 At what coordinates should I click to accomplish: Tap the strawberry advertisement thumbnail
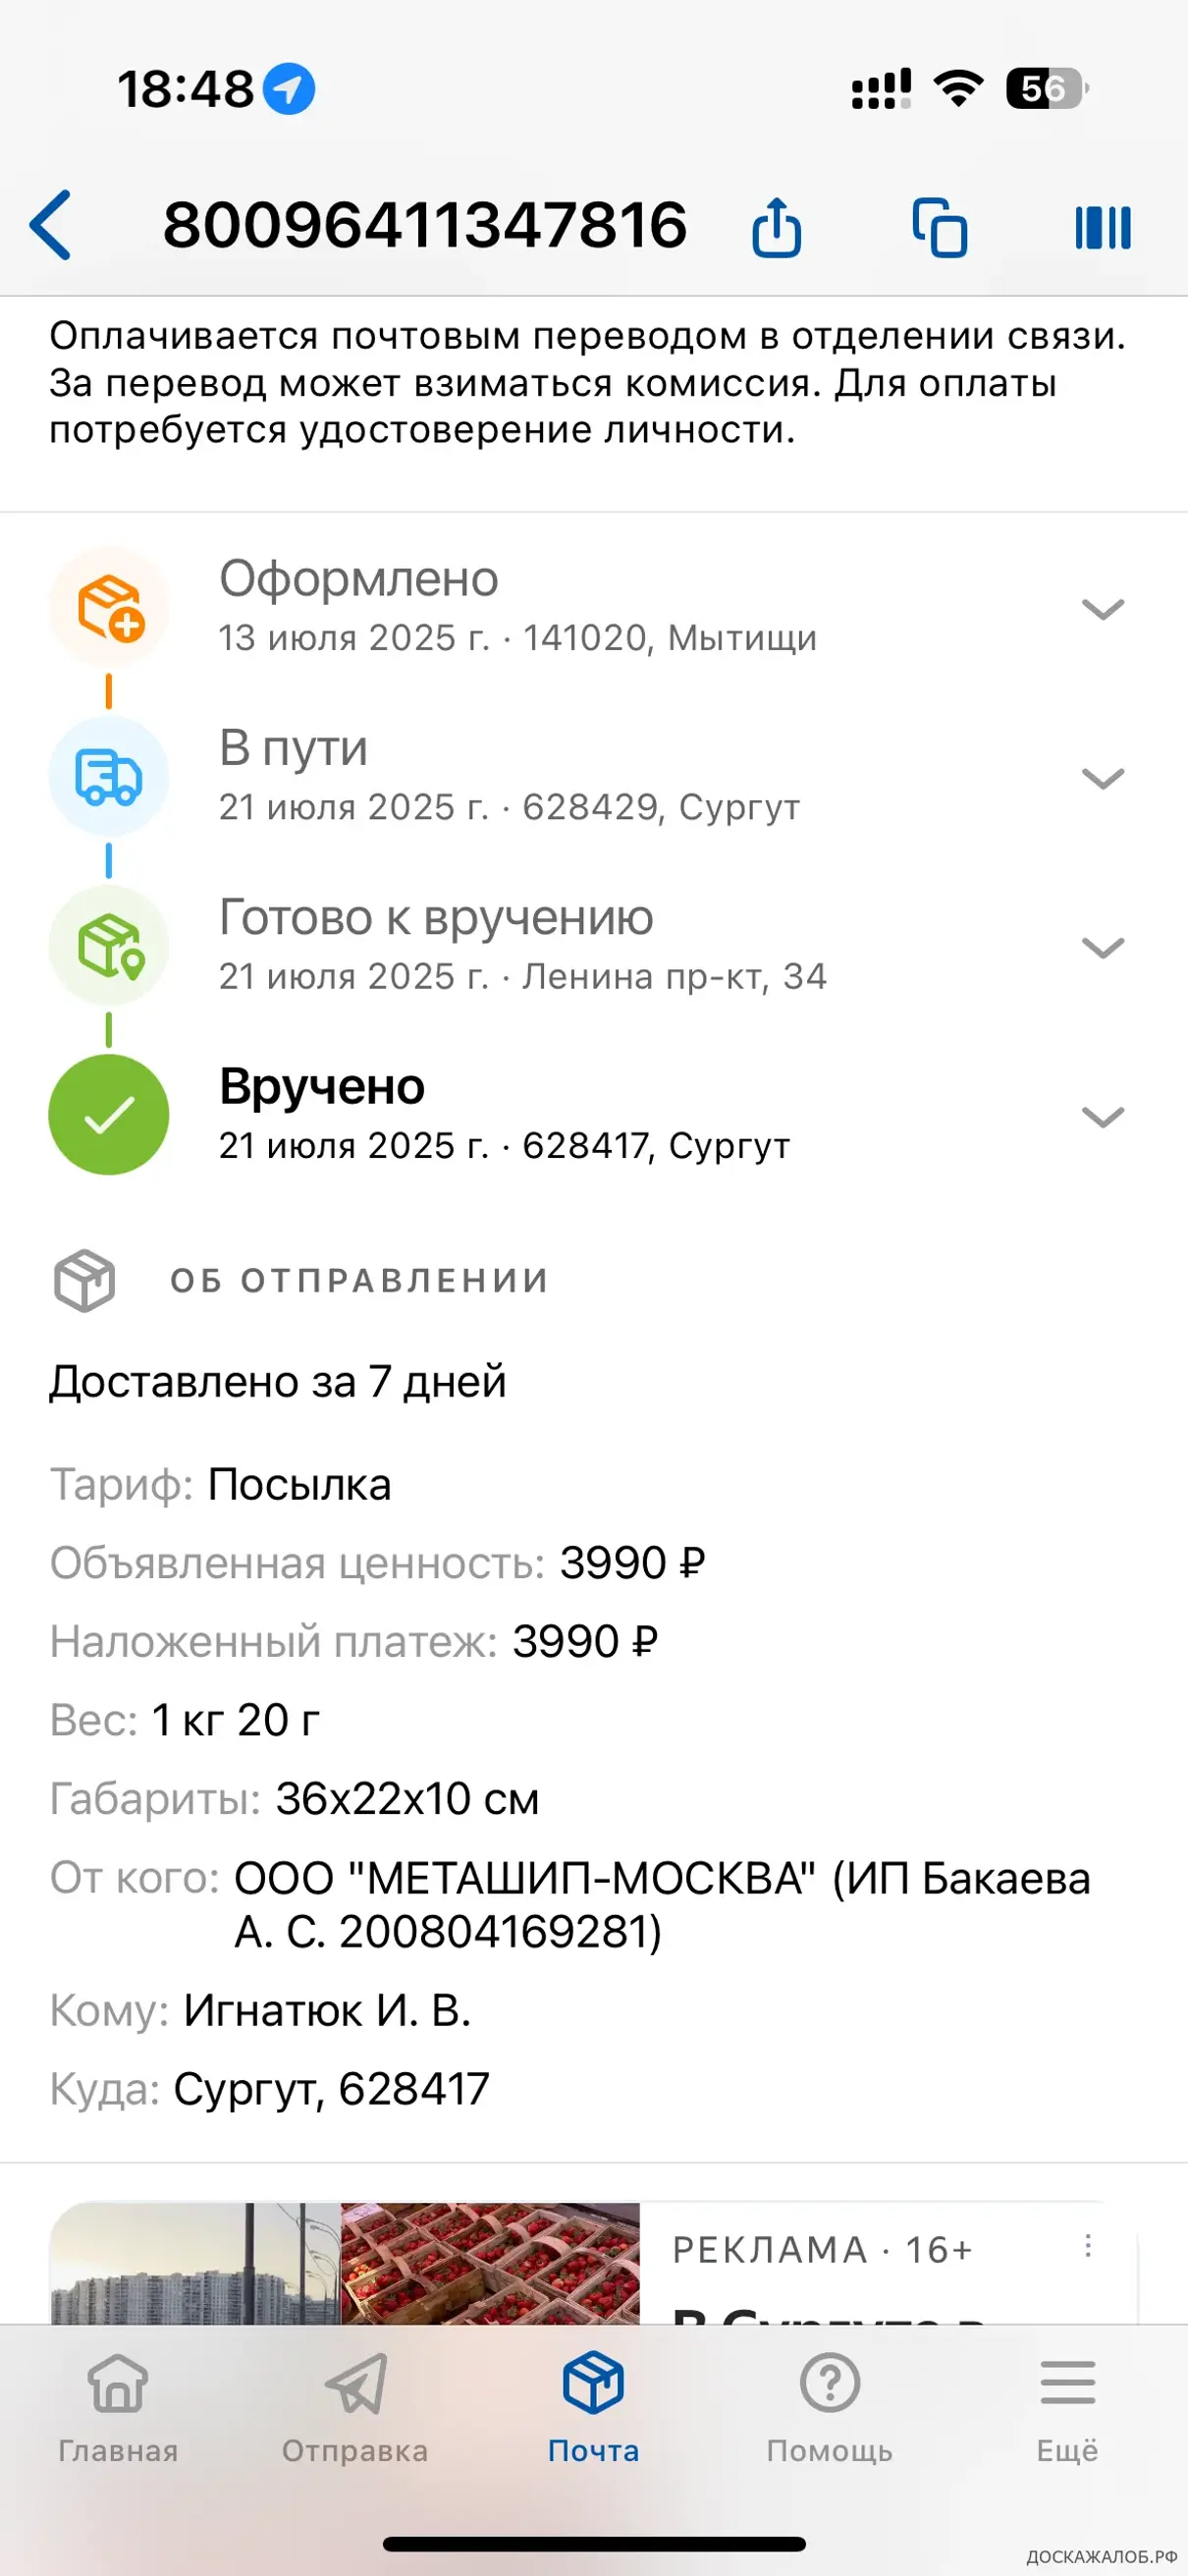(x=490, y=2263)
